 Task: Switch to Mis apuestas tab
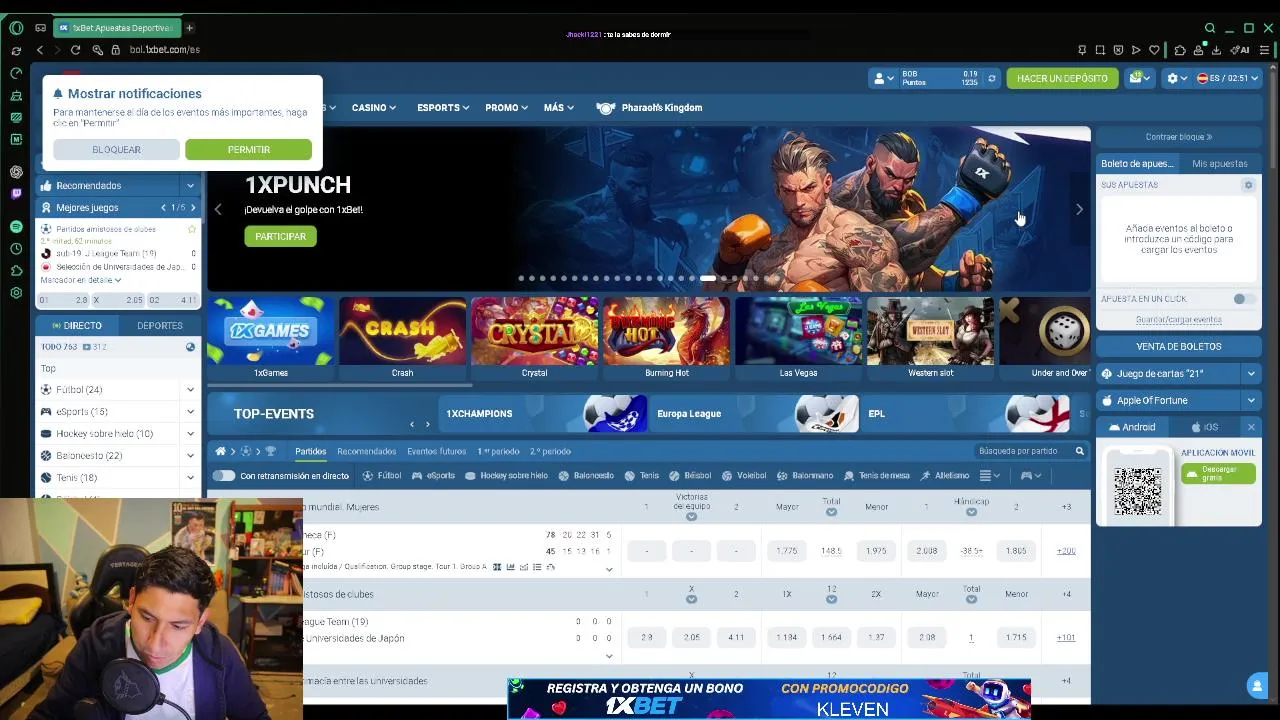pos(1219,163)
